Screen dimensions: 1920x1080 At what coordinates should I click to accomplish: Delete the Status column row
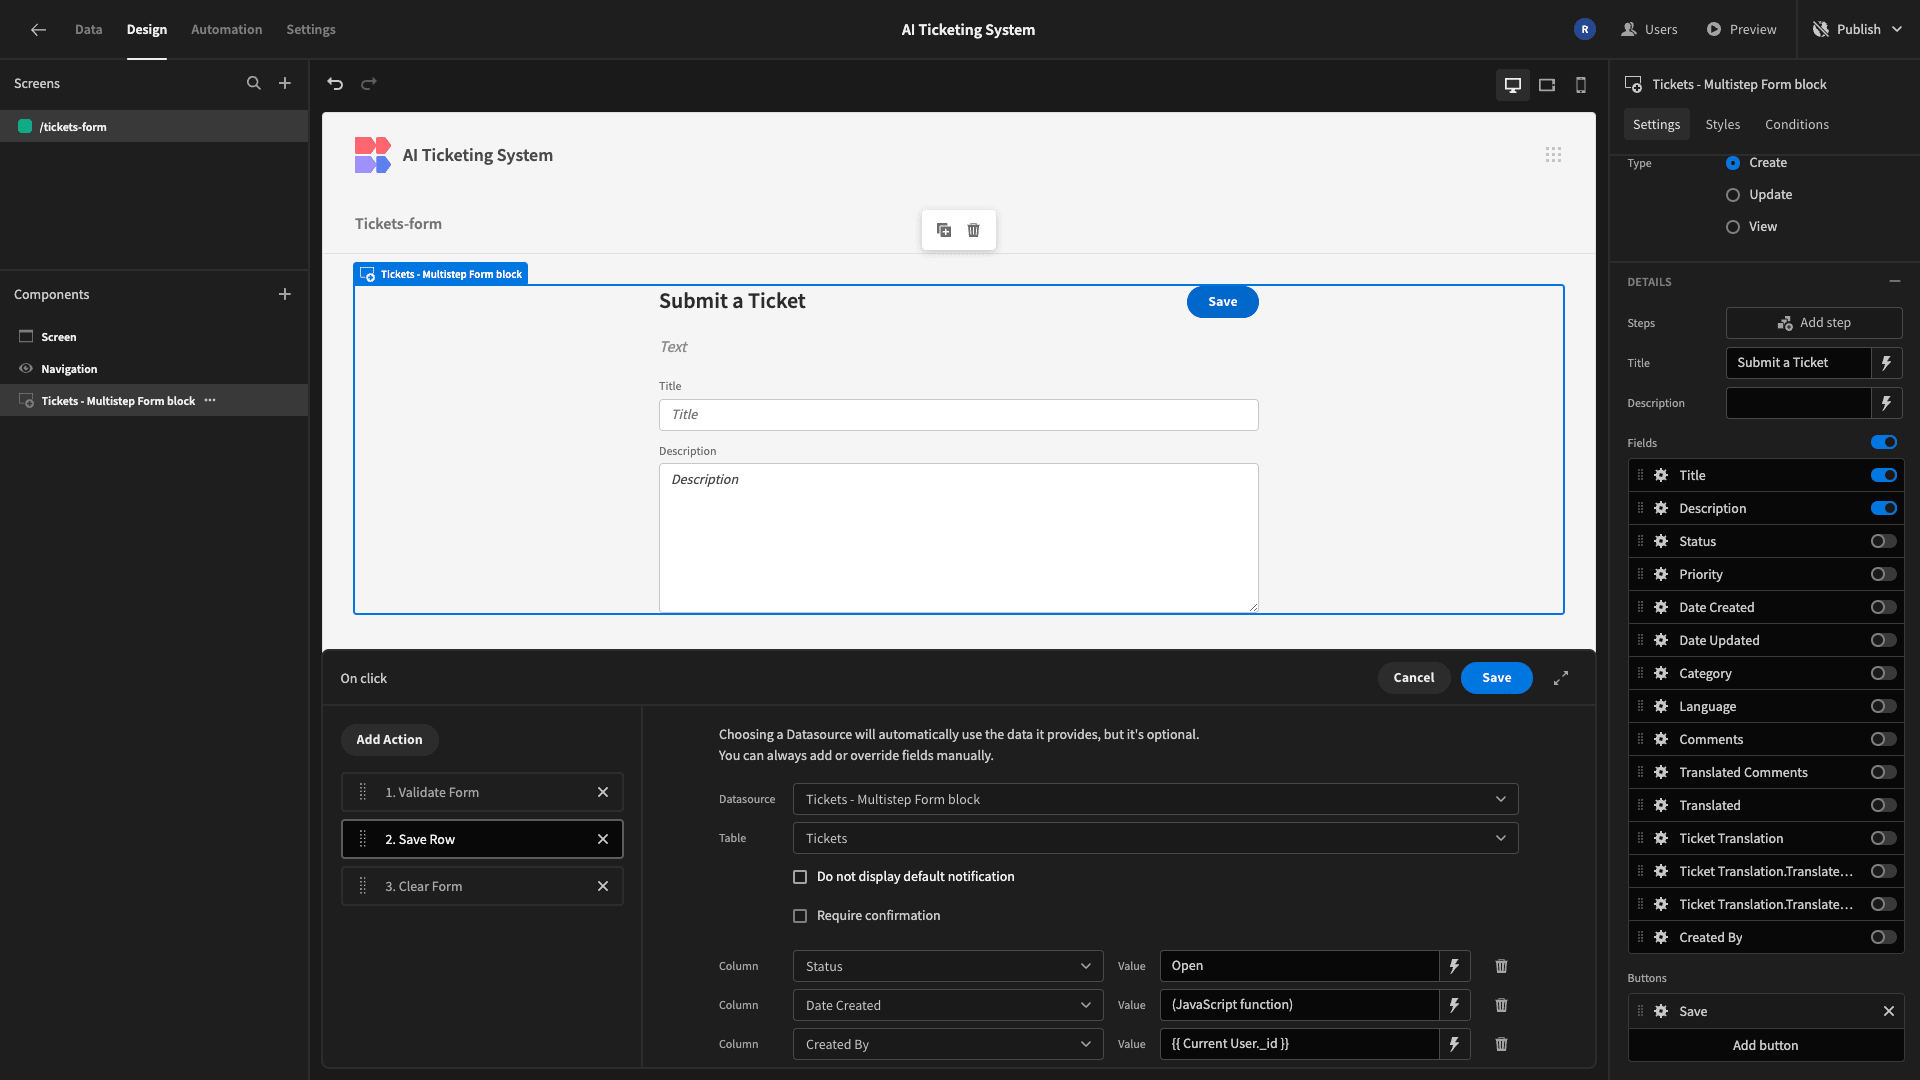pyautogui.click(x=1501, y=966)
